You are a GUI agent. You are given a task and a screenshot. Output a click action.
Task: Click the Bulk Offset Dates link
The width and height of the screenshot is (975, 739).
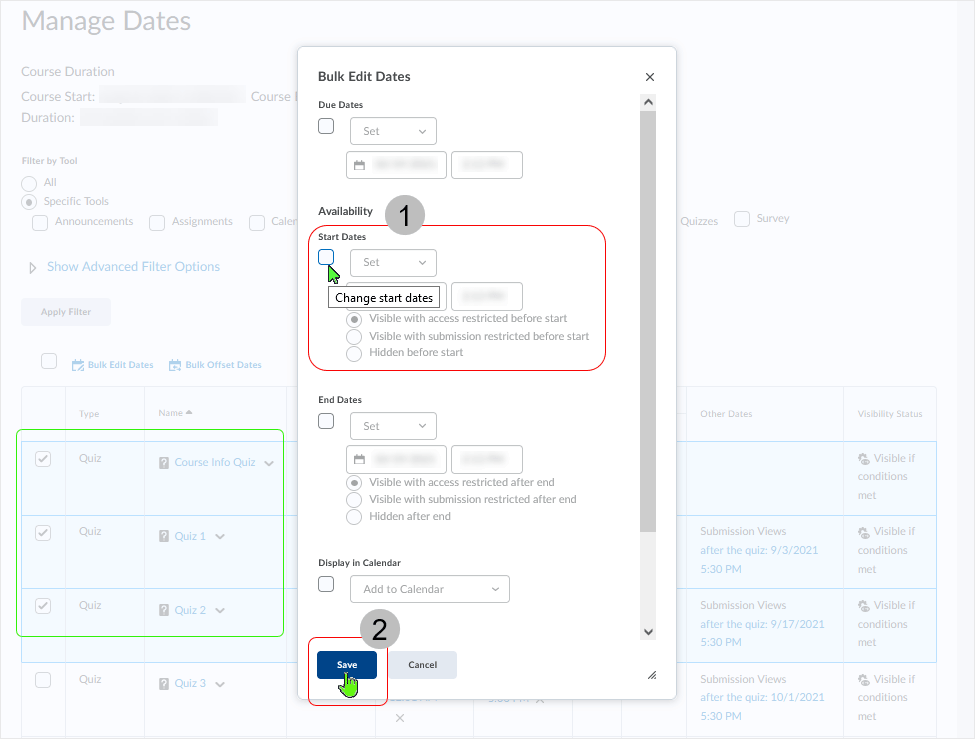click(223, 365)
